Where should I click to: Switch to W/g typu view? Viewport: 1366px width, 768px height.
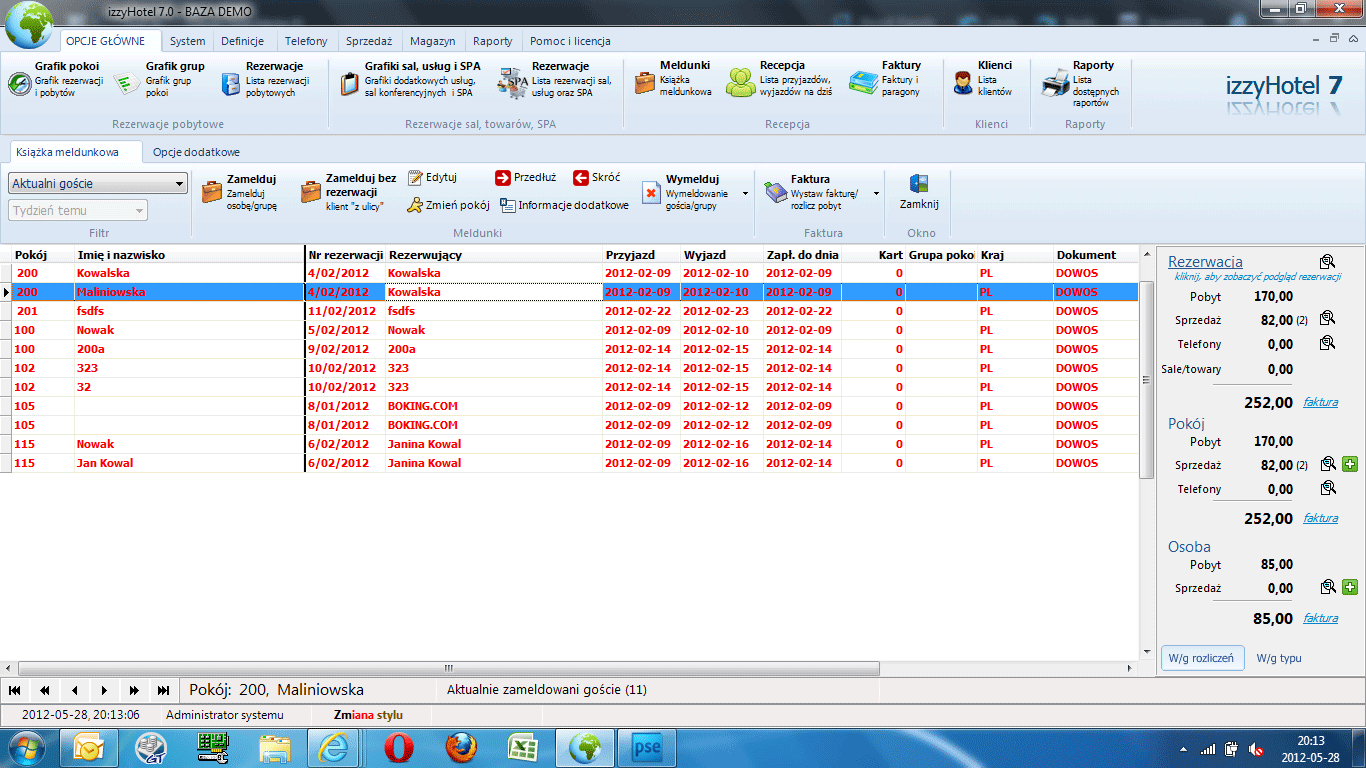[1279, 658]
